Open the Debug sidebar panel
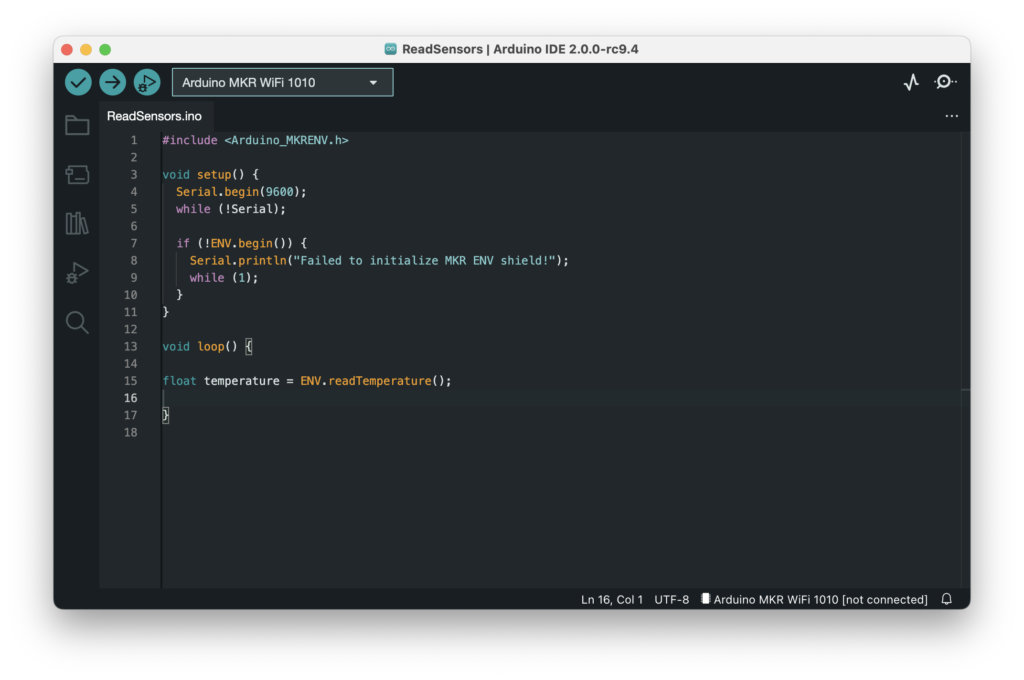 click(77, 272)
